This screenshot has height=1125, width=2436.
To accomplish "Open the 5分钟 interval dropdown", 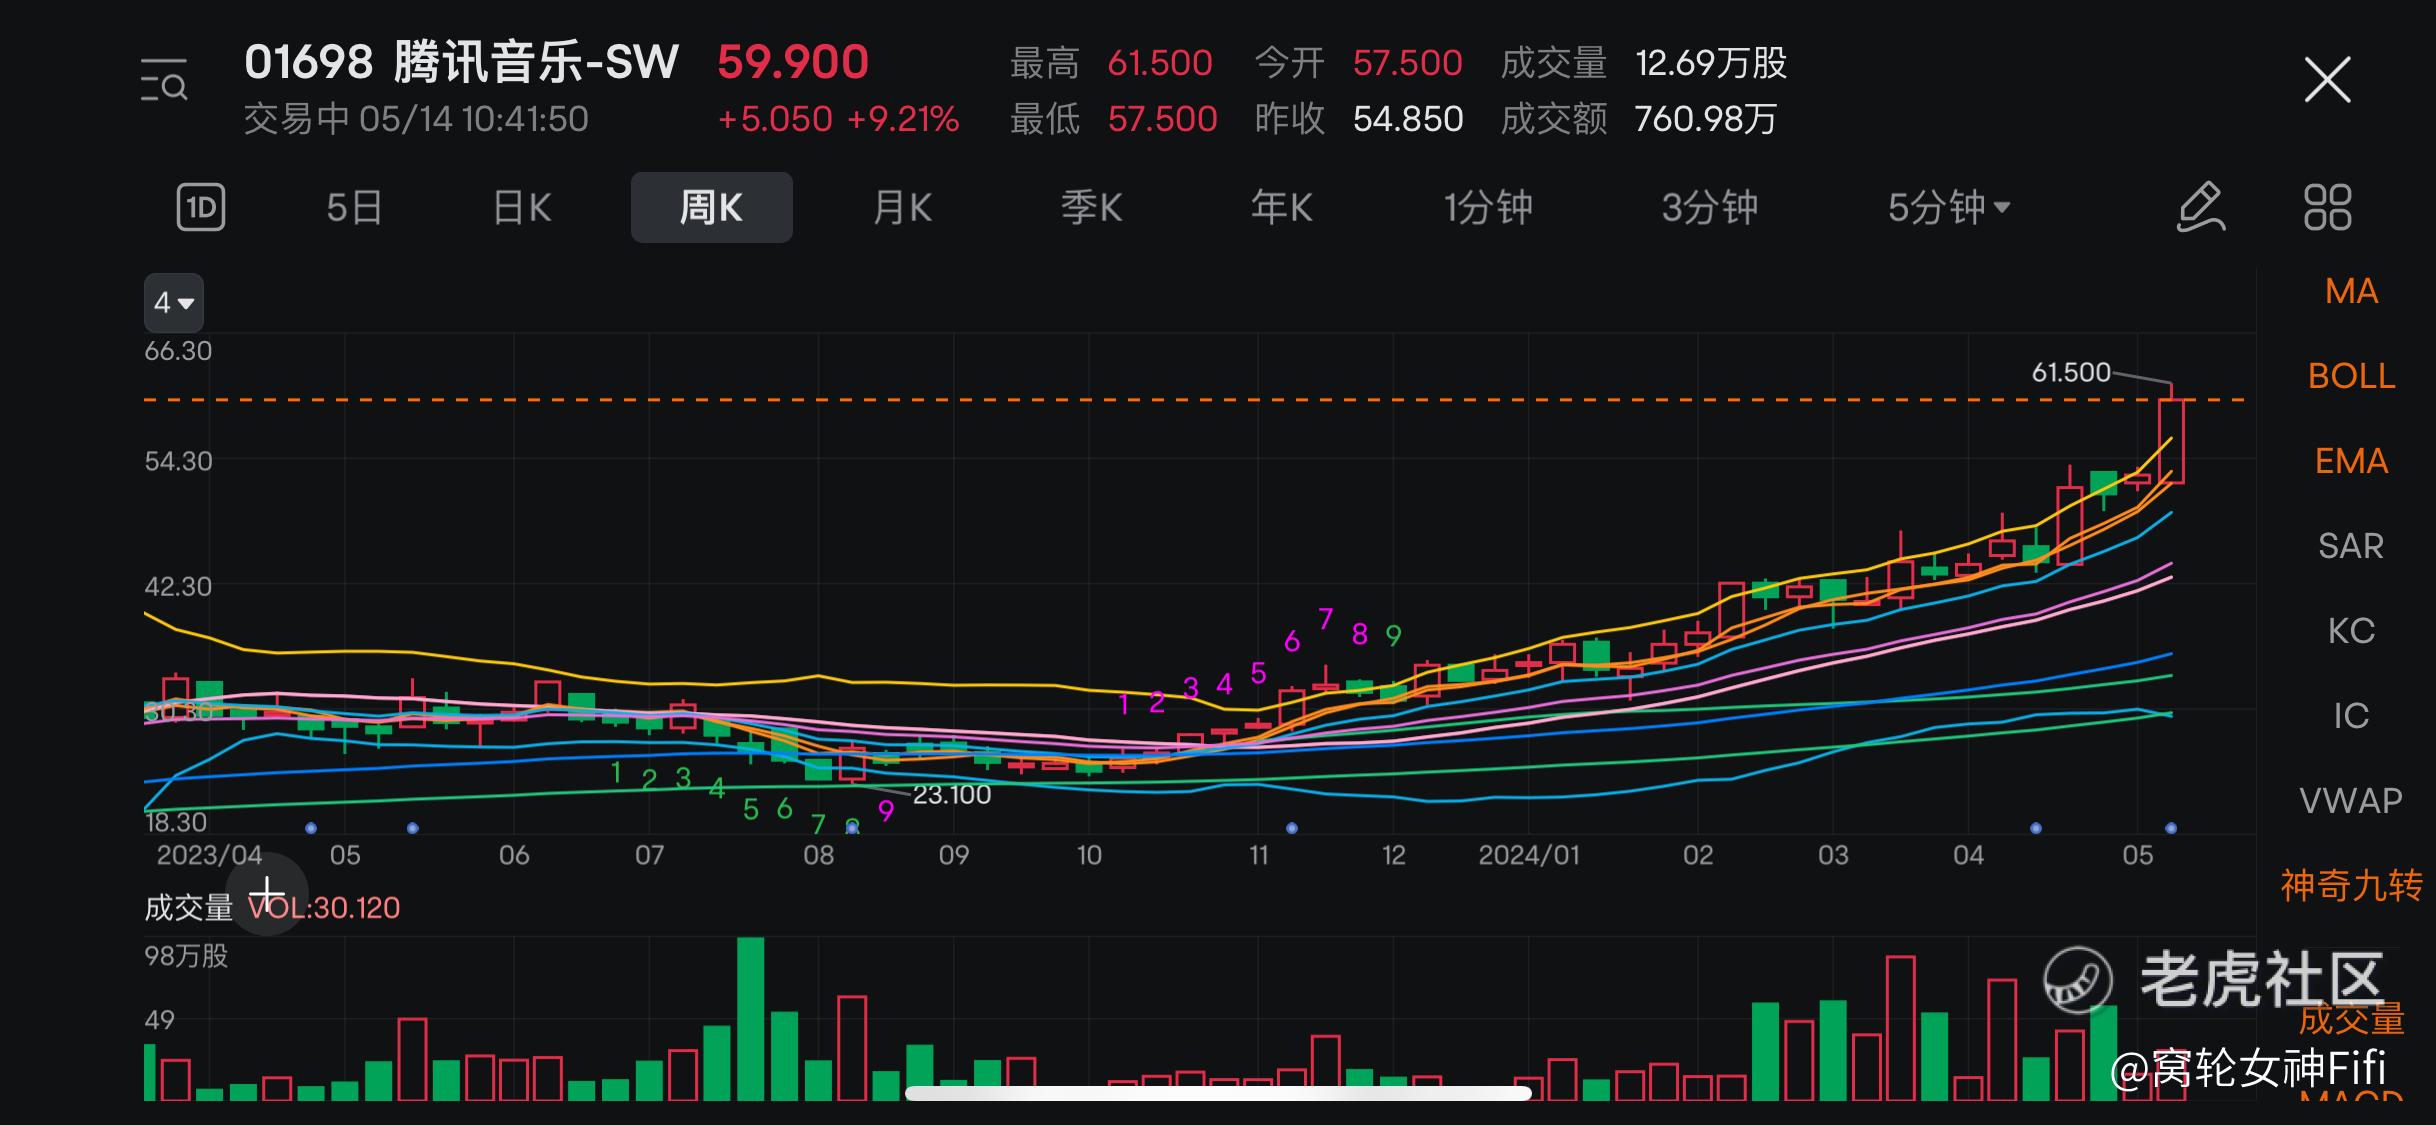I will click(x=1948, y=208).
